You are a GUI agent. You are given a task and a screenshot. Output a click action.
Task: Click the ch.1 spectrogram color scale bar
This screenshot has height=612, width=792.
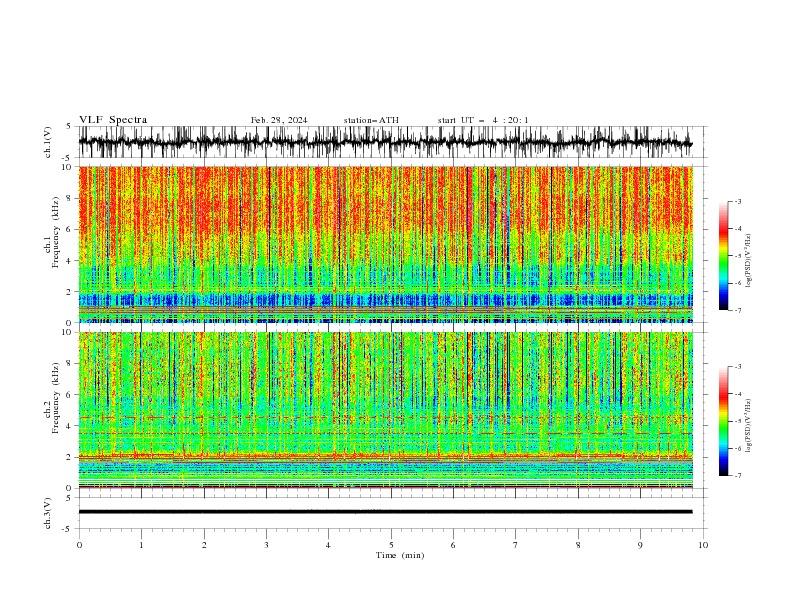(x=723, y=256)
